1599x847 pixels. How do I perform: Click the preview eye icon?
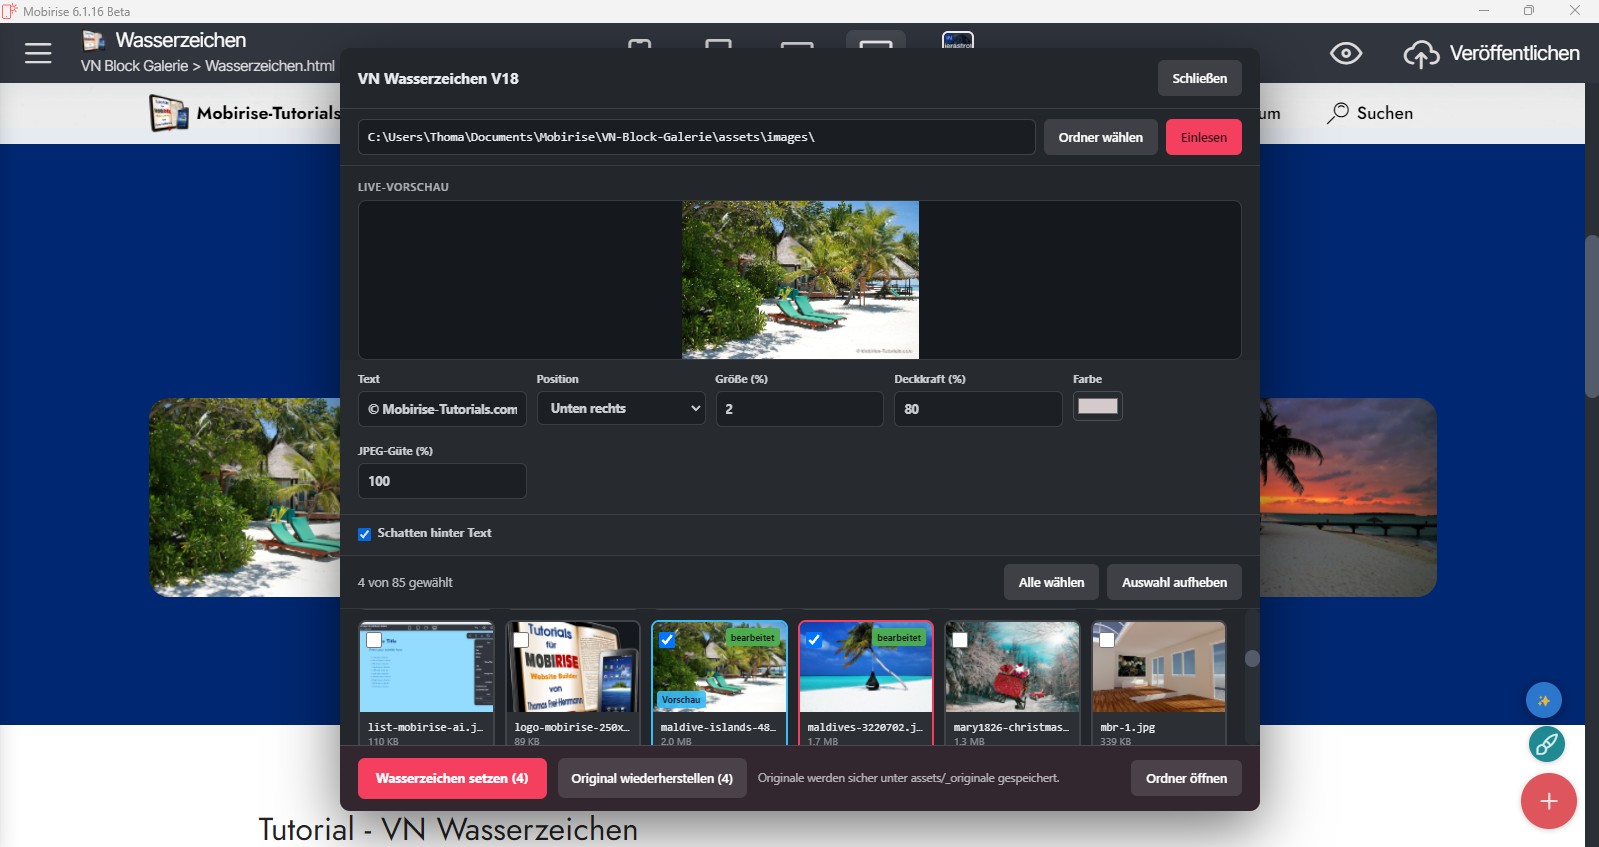pos(1346,53)
